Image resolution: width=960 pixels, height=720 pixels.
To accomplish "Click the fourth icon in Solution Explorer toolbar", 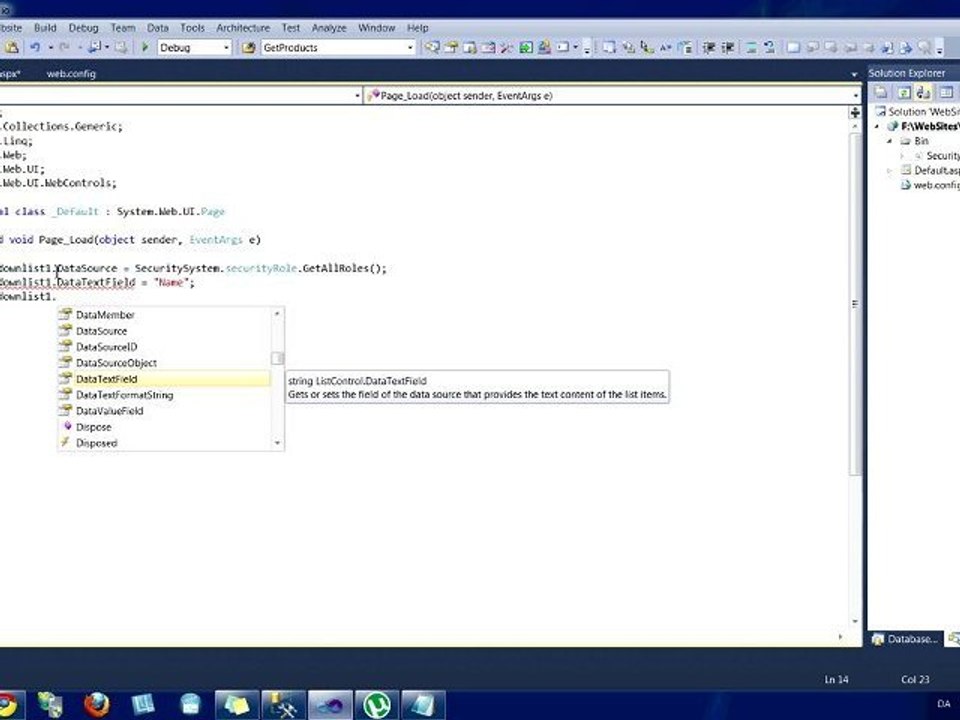I will (x=946, y=92).
